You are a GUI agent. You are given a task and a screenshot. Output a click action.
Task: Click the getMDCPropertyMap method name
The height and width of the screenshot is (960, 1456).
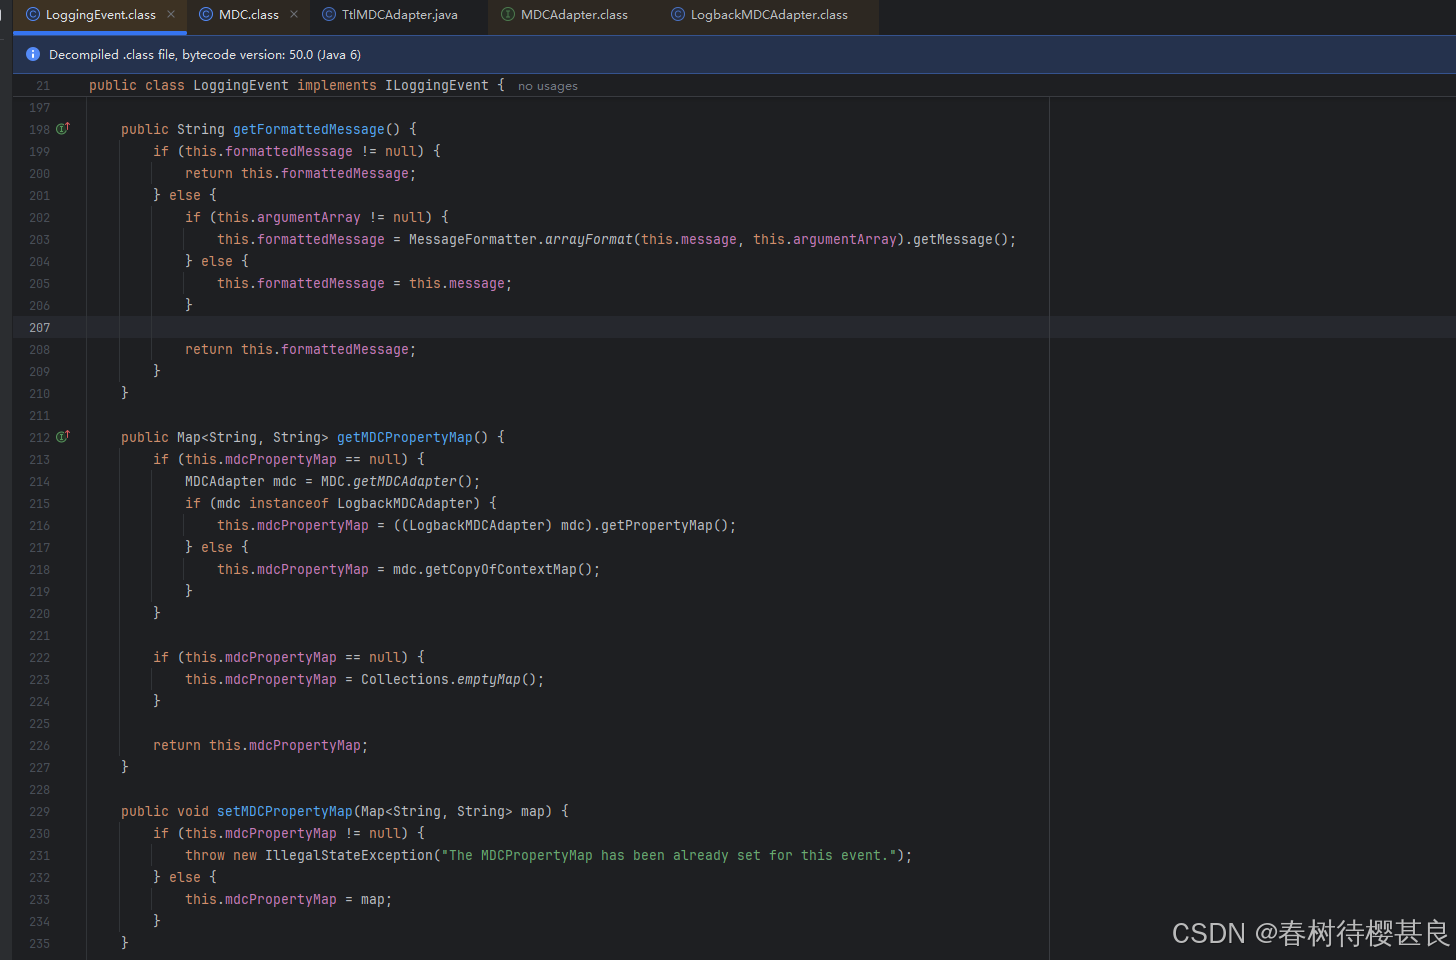click(405, 437)
